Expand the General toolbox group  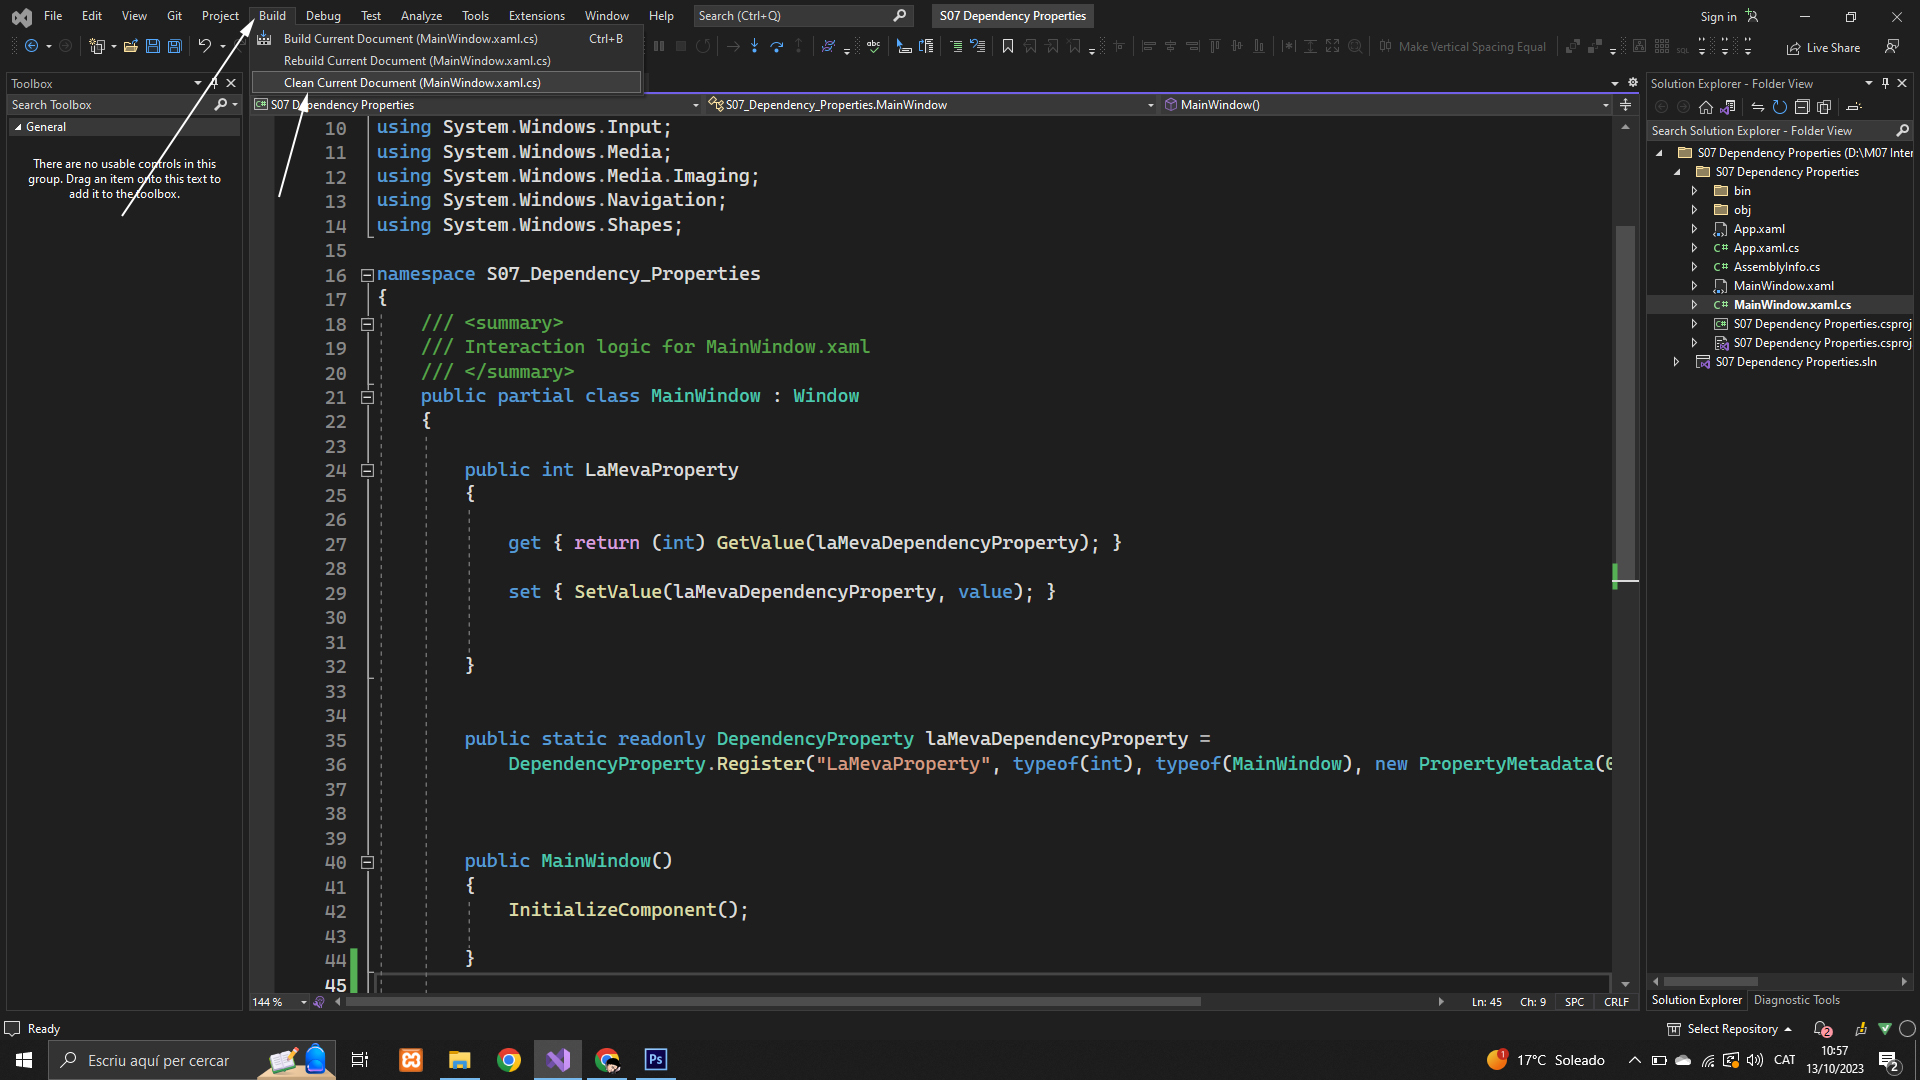(18, 127)
